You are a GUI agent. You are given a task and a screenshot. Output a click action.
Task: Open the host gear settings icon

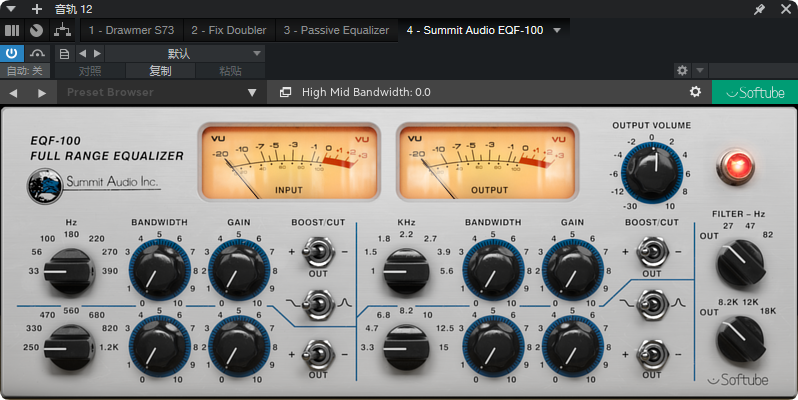click(x=682, y=70)
